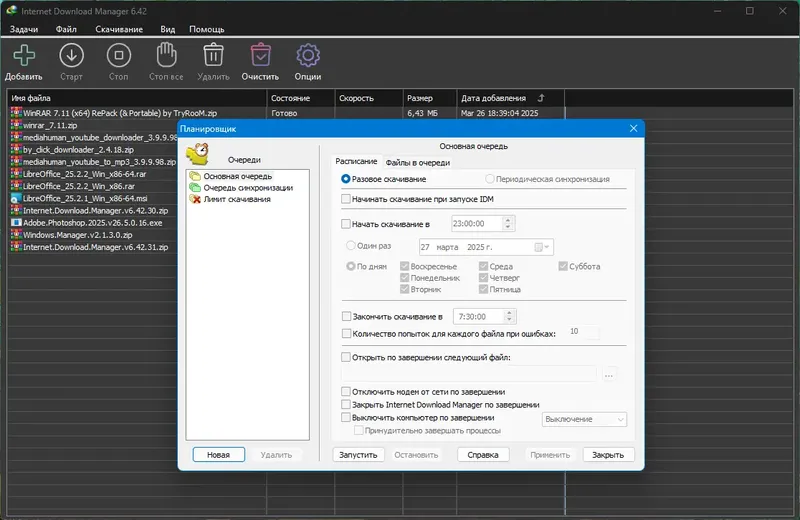This screenshot has height=520, width=800.
Task: Open Опции gear icon
Action: pos(308,55)
